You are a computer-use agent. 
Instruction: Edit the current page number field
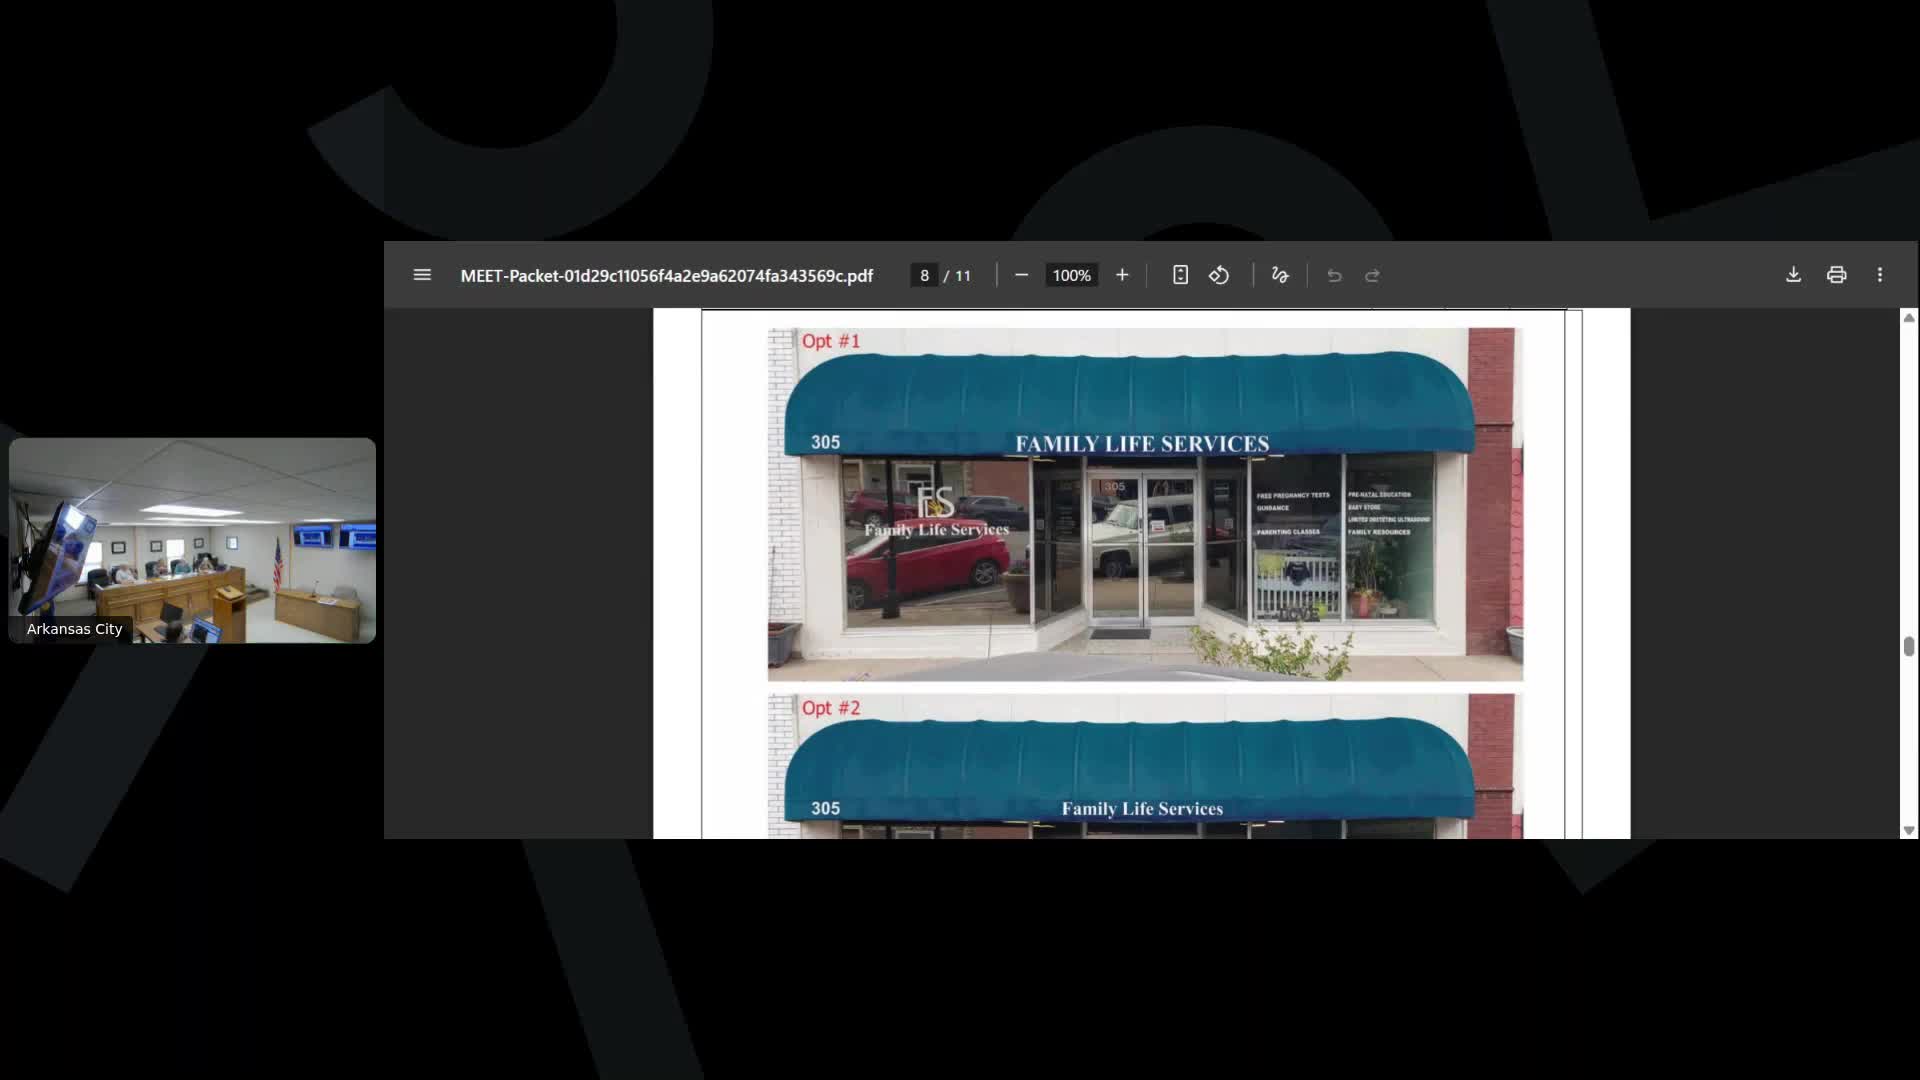(924, 275)
